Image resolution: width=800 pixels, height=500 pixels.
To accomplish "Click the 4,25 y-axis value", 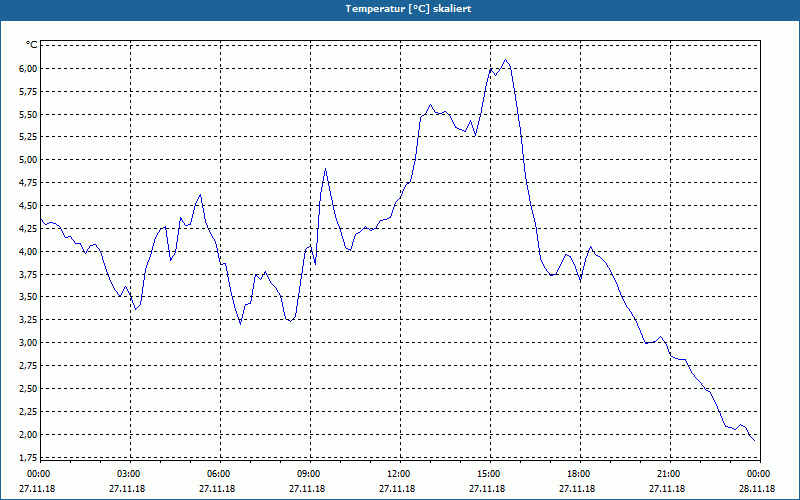I will (29, 229).
